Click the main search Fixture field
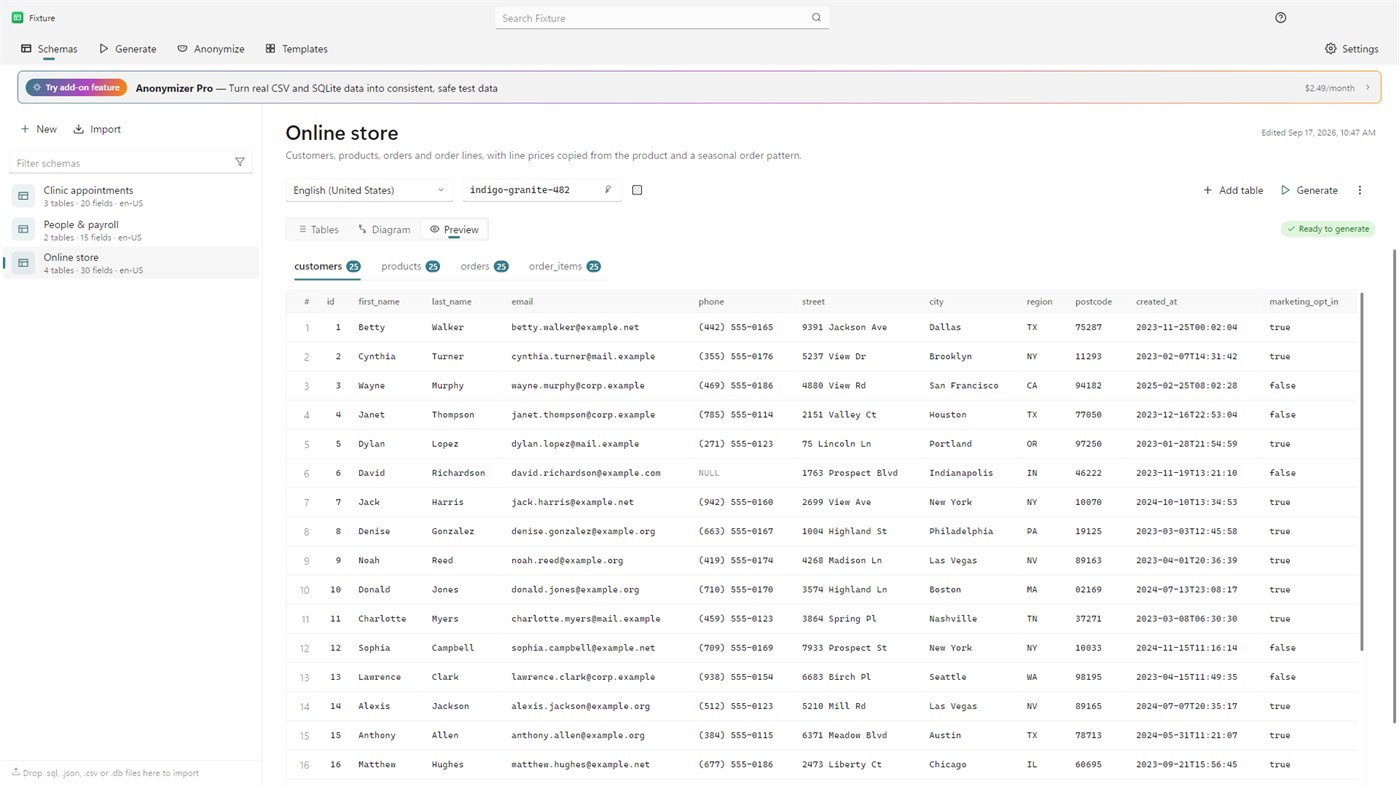This screenshot has width=1399, height=787. point(662,18)
